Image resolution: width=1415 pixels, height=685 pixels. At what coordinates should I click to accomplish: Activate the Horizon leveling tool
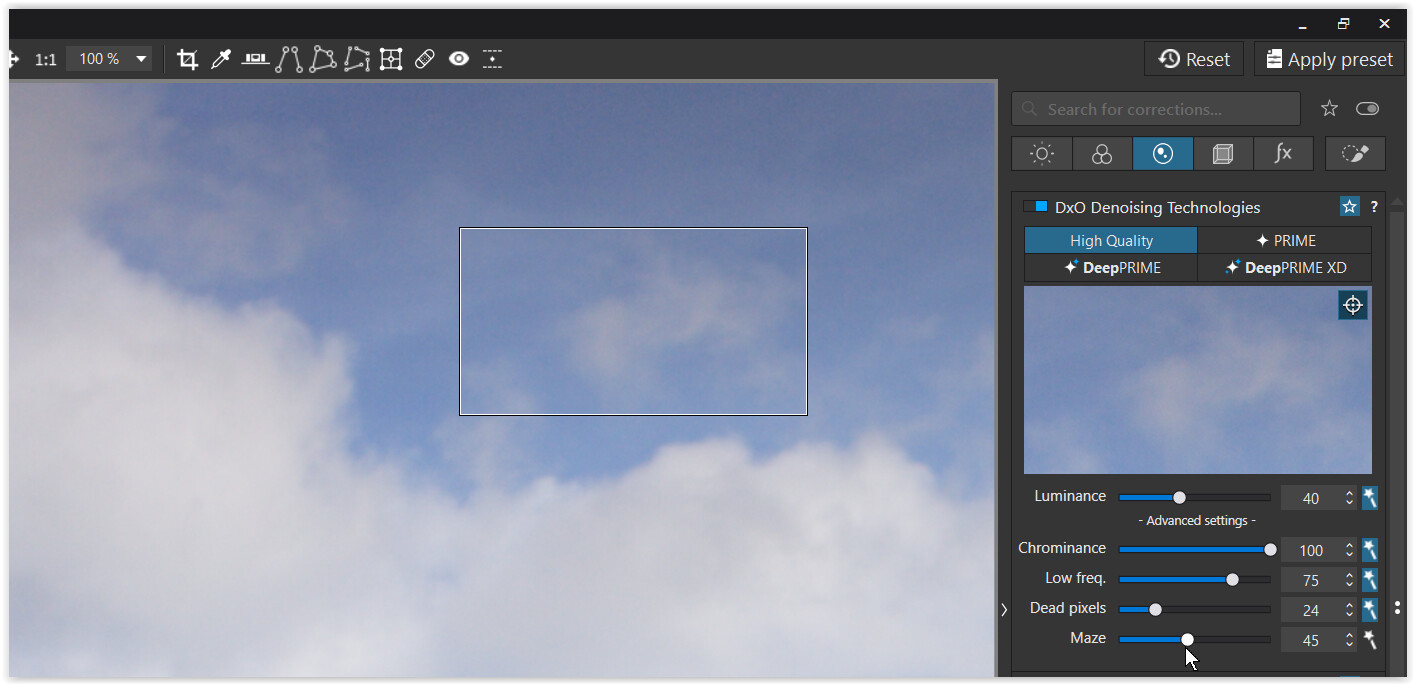pos(255,59)
